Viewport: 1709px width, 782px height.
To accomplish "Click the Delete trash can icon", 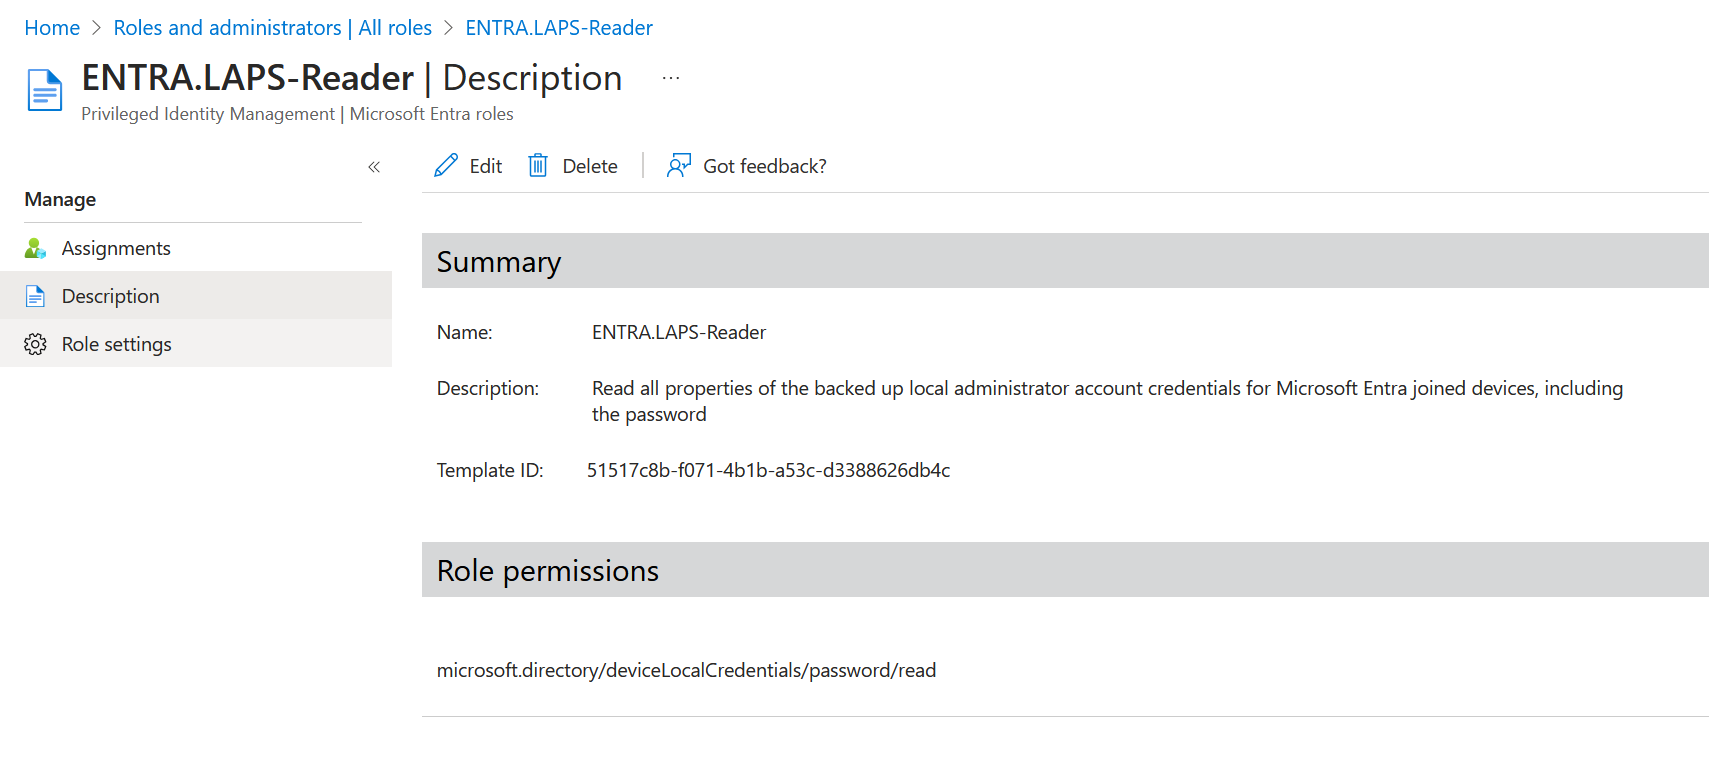I will point(538,166).
